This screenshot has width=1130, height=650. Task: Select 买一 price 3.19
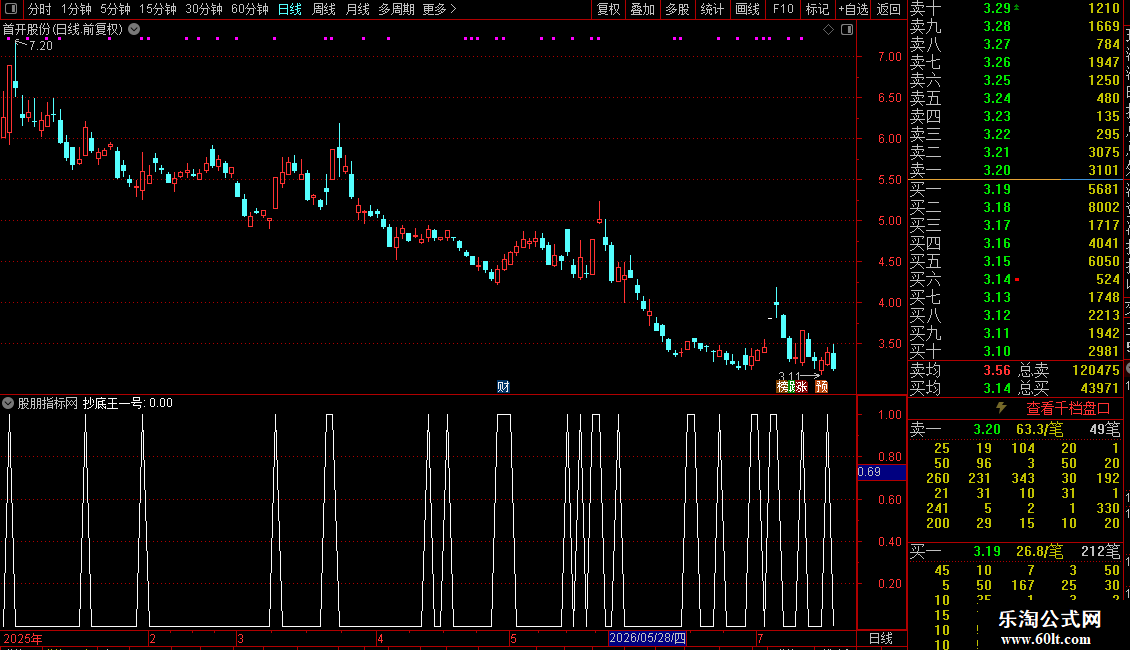997,190
